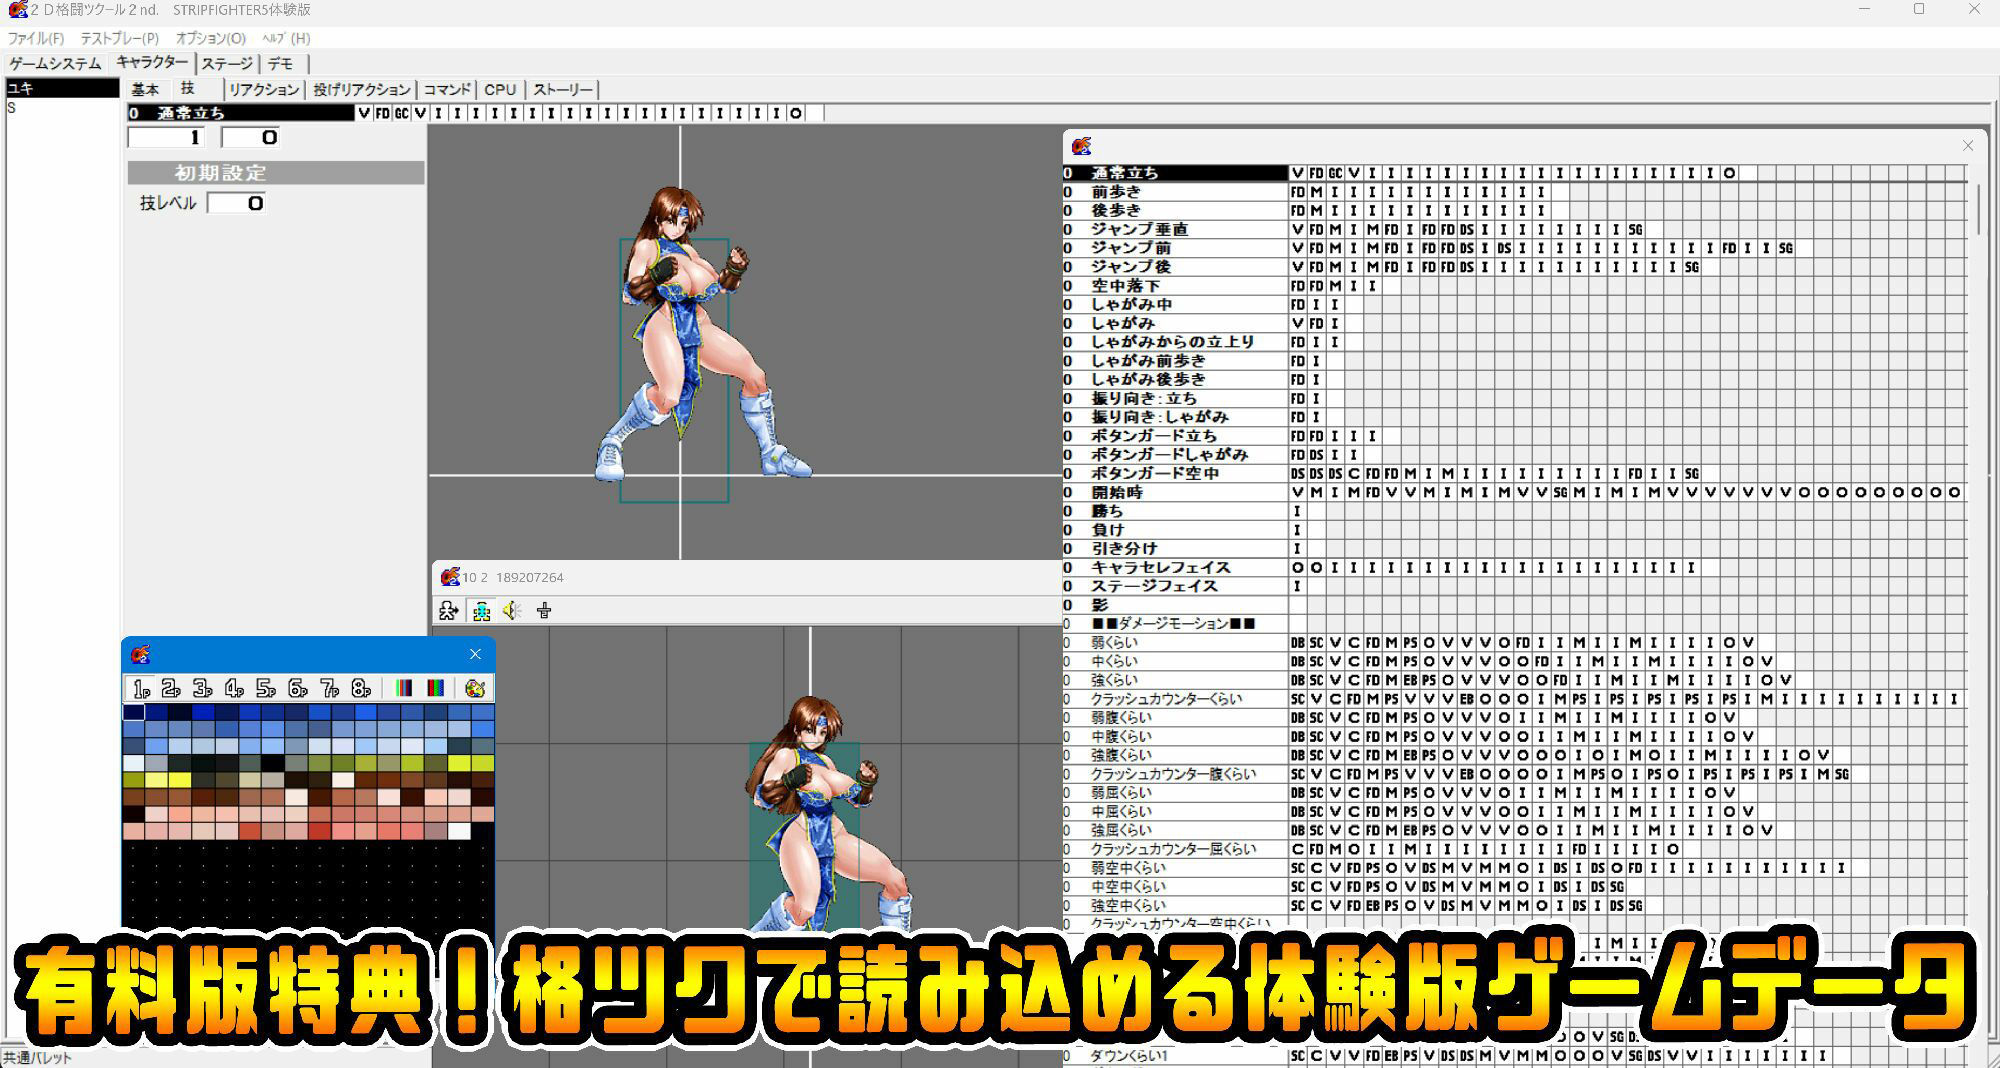Switch to the コマンド tab
Image resolution: width=2000 pixels, height=1068 pixels.
[x=448, y=89]
